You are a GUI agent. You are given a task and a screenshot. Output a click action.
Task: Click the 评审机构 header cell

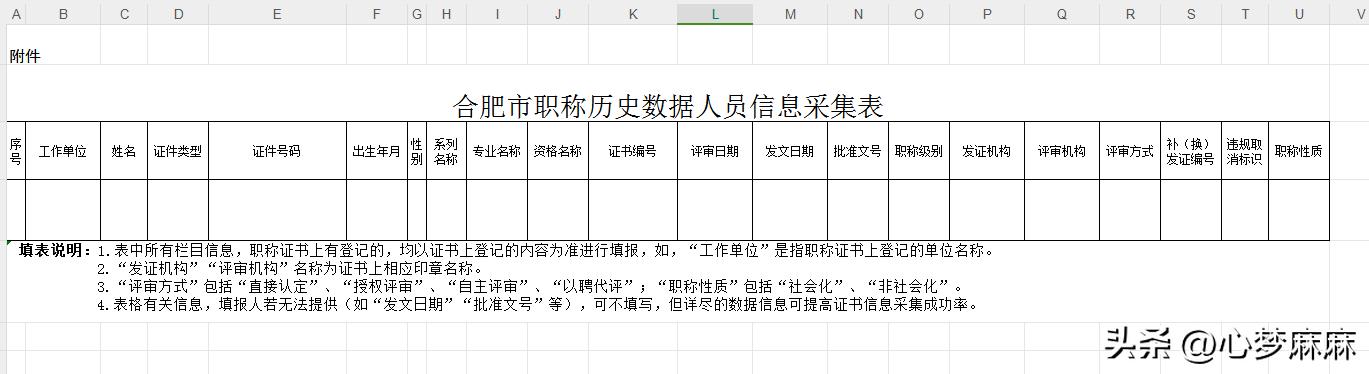click(x=1062, y=151)
